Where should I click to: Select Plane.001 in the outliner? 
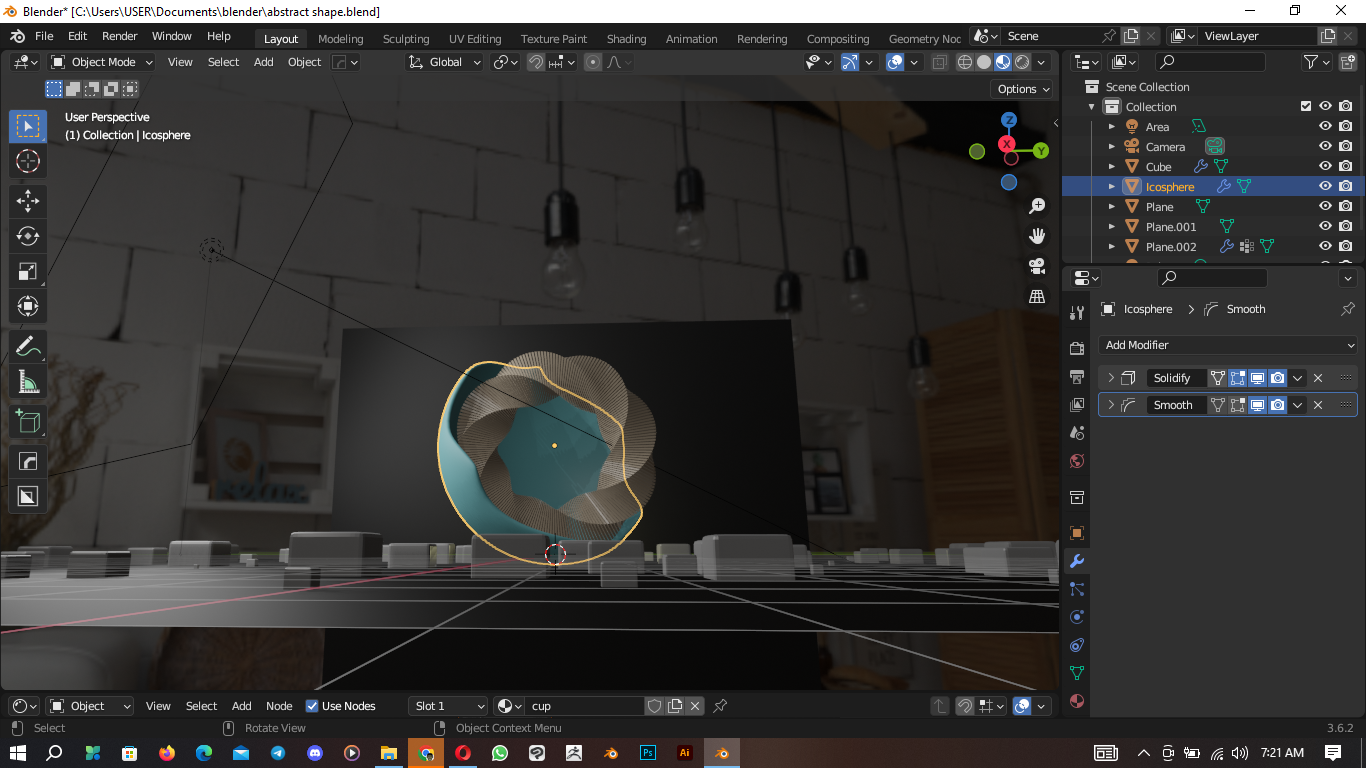click(x=1170, y=226)
